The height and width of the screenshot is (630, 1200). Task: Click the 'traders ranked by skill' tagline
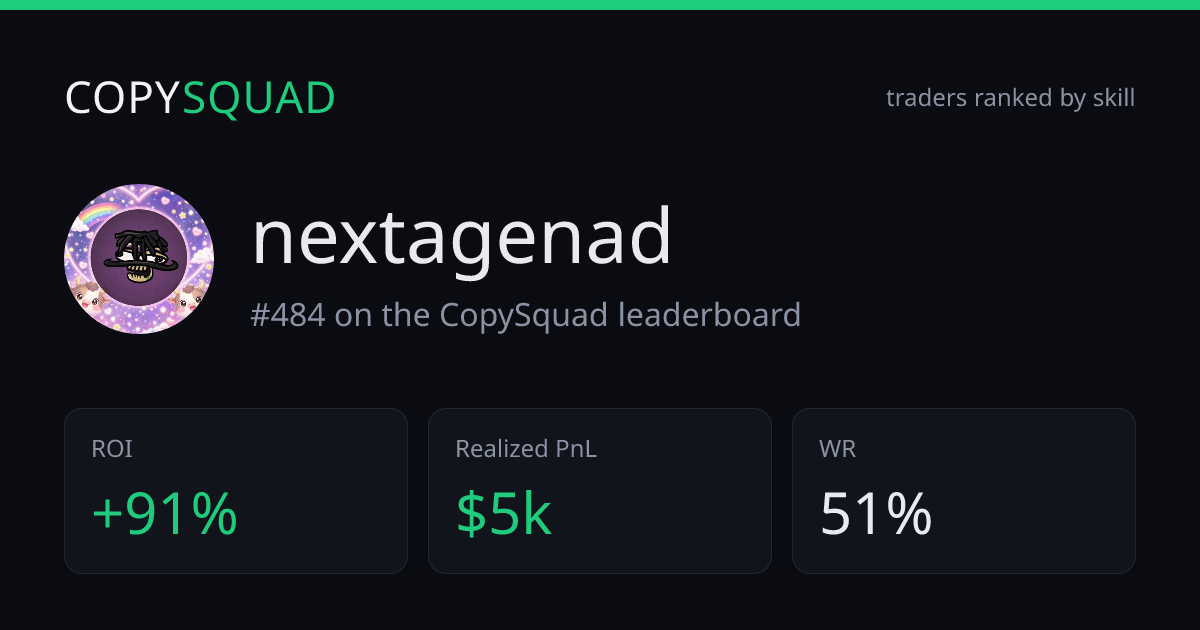coord(1010,98)
